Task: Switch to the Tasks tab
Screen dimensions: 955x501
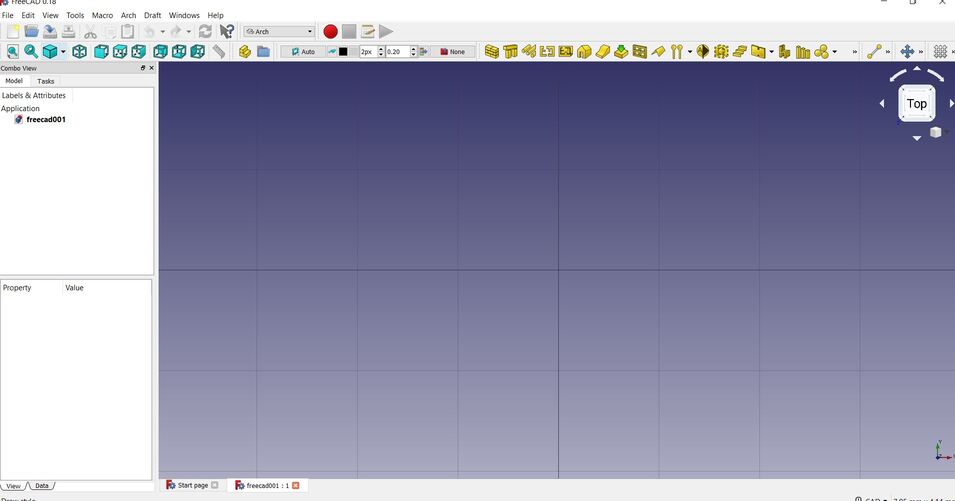Action: [46, 81]
